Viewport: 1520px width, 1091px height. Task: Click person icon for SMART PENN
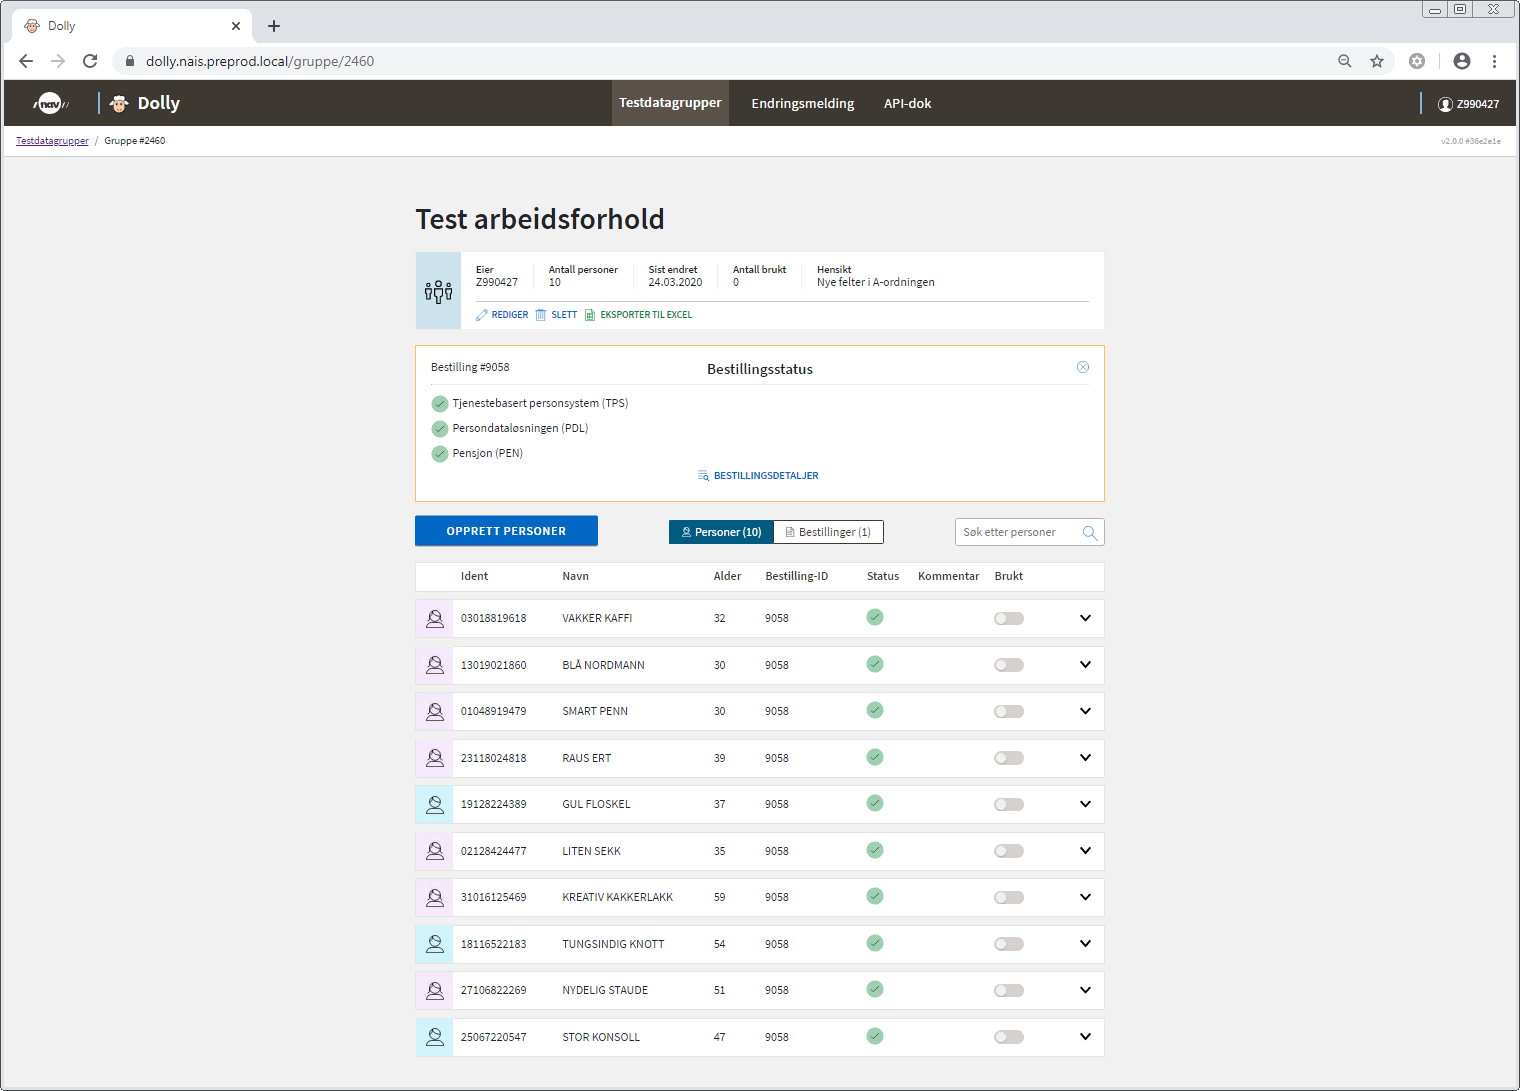(435, 711)
